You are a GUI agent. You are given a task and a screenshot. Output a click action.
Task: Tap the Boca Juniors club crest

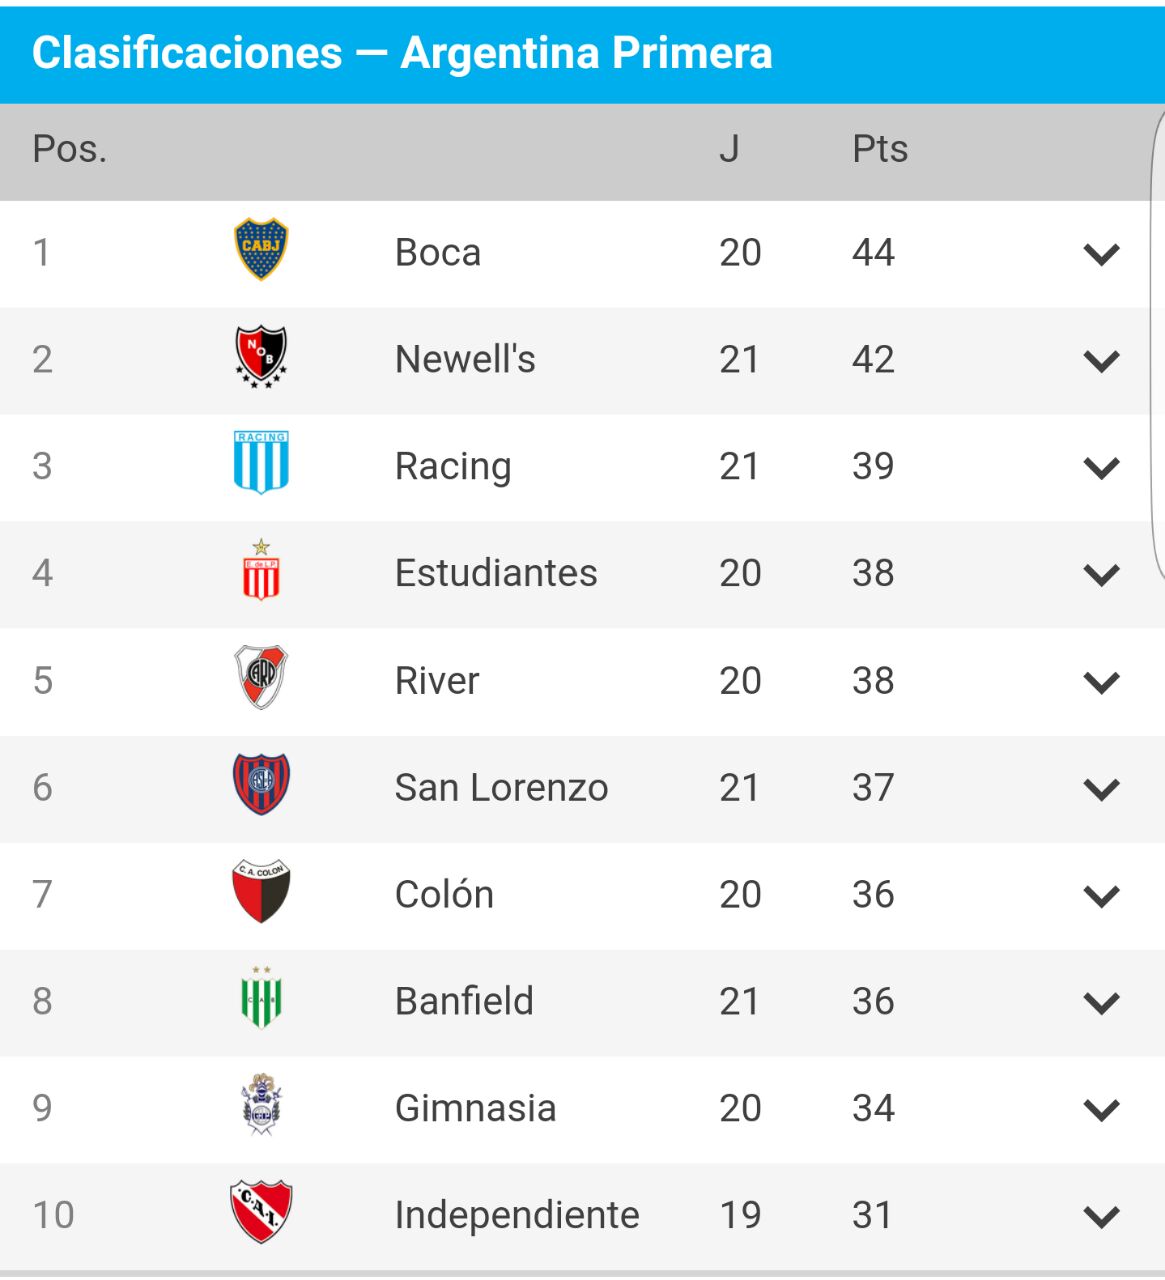[x=261, y=250]
